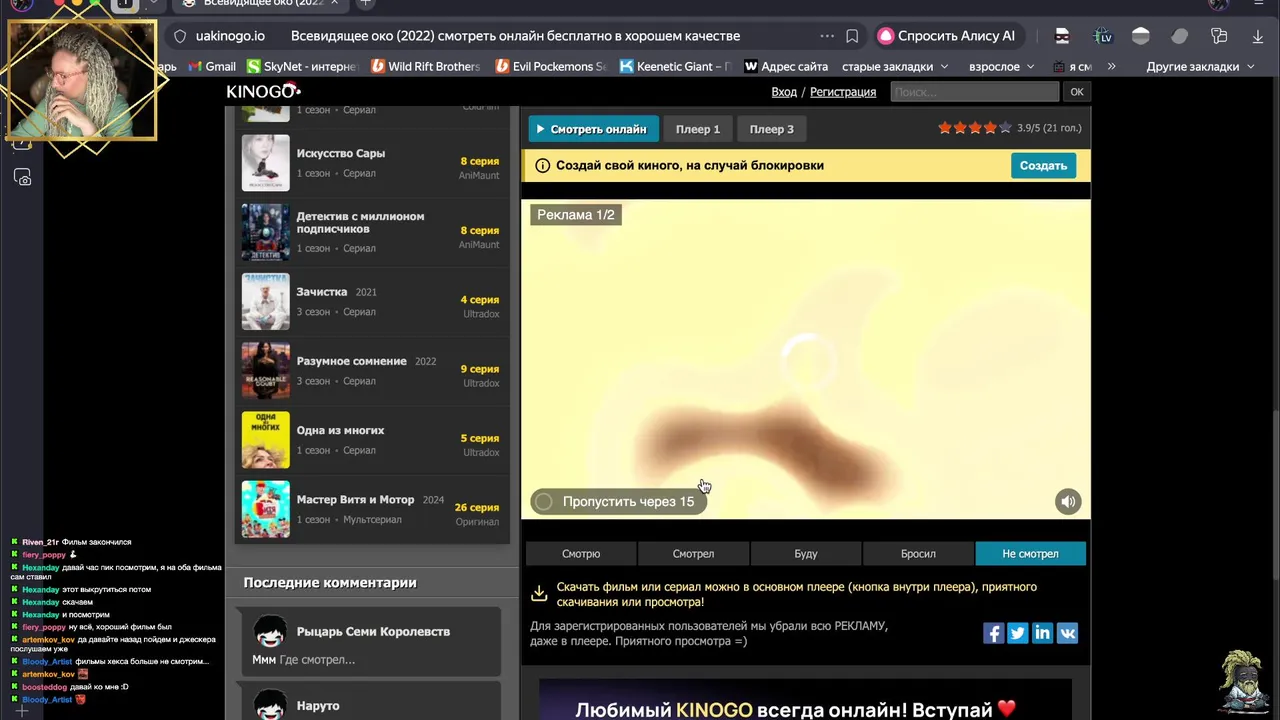Click Регистрация link

click(843, 92)
